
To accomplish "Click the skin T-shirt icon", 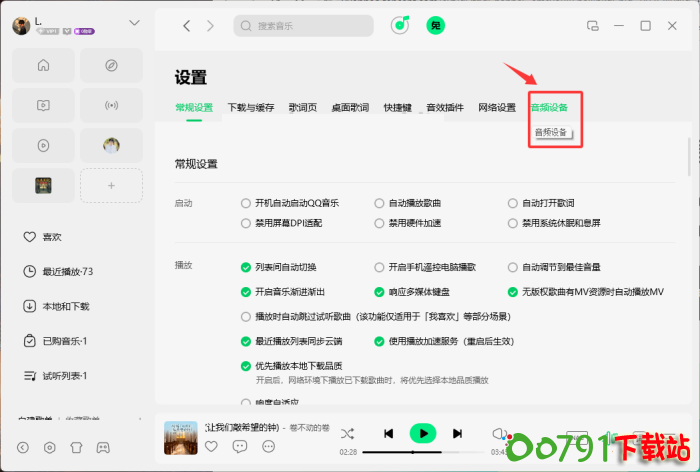I will pos(75,447).
